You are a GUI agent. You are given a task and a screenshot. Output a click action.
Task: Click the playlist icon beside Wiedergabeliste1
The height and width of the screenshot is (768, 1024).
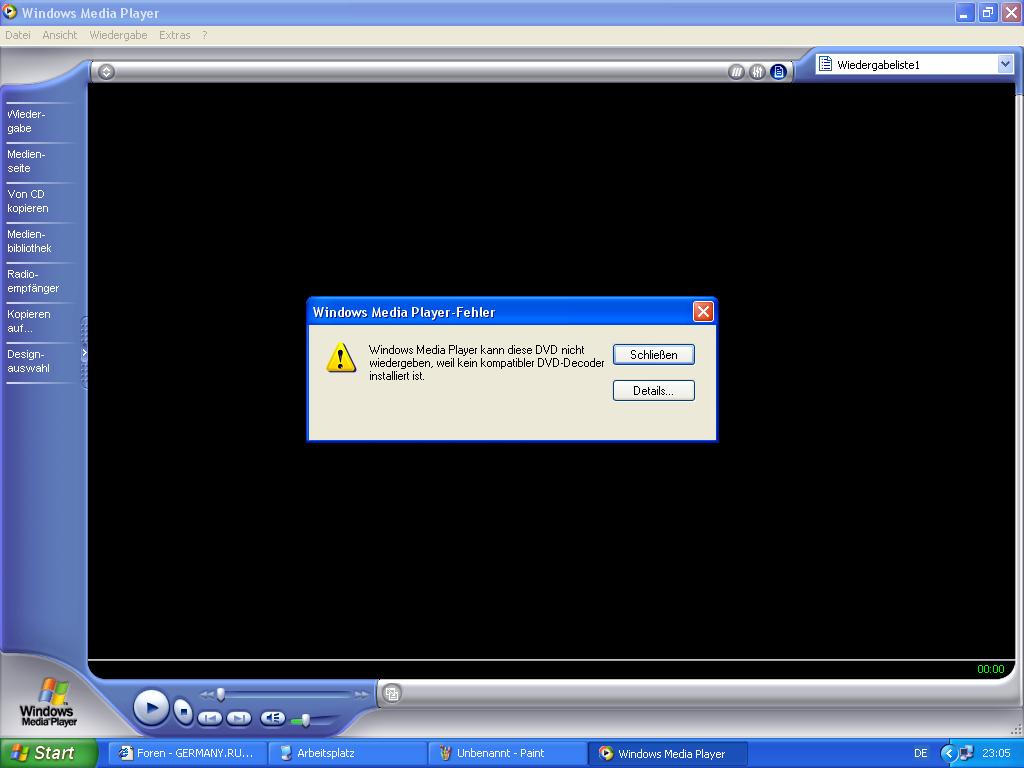825,64
